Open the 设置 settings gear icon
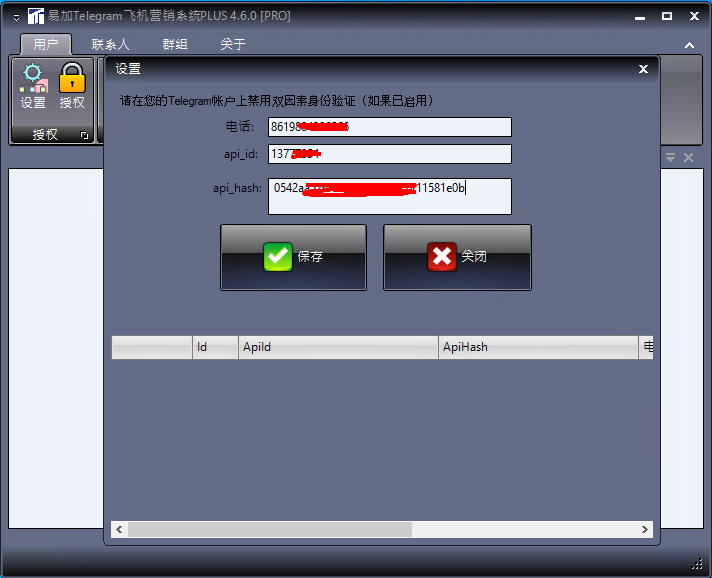Viewport: 712px width, 578px height. (34, 86)
